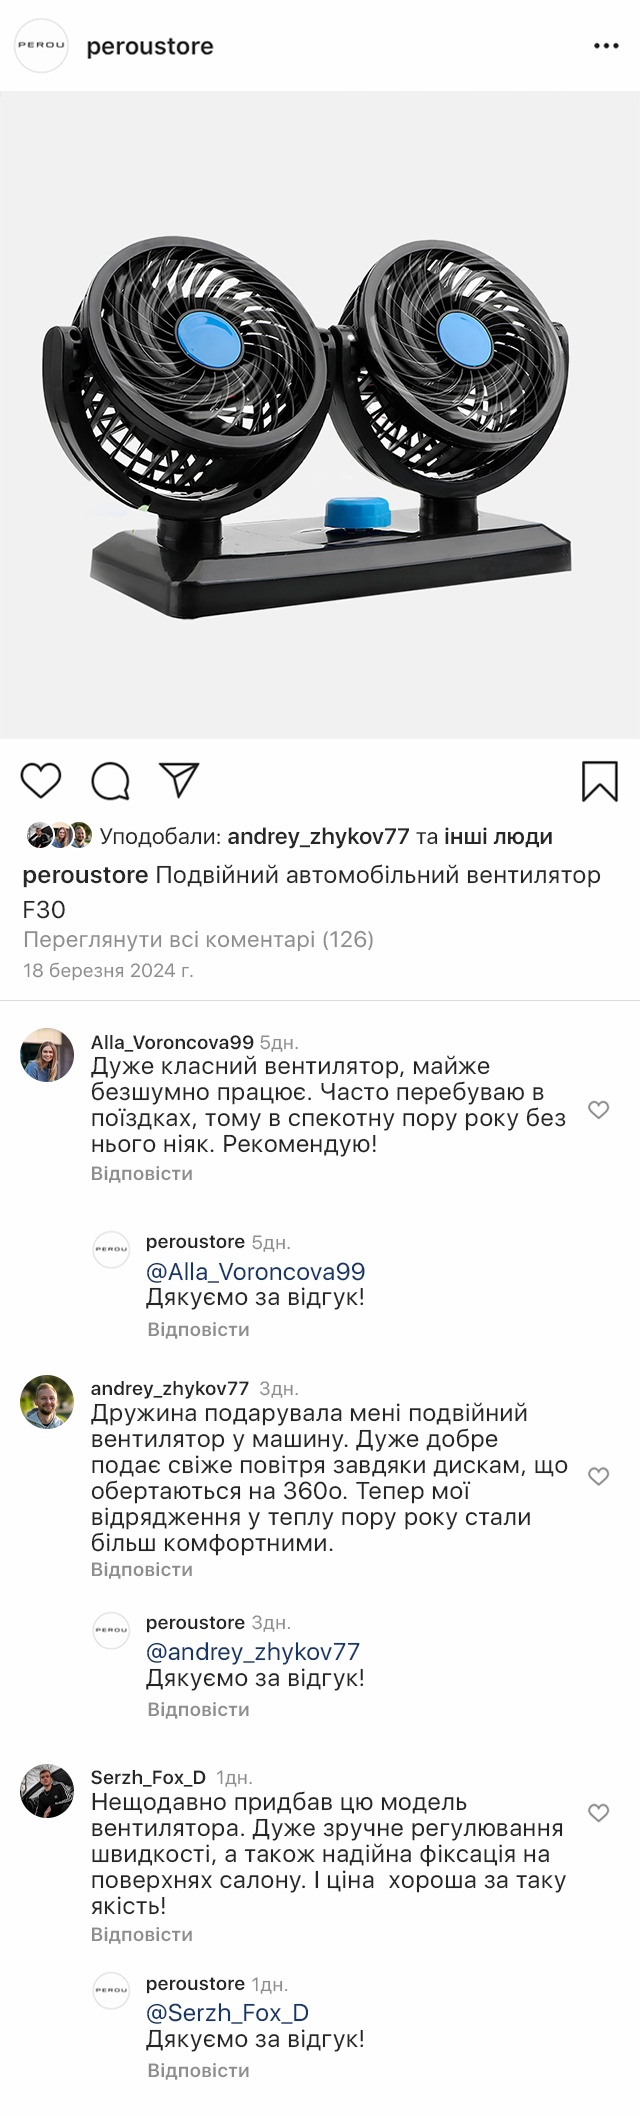Open andrey_zhykov77's comment avatar

pyautogui.click(x=47, y=1402)
